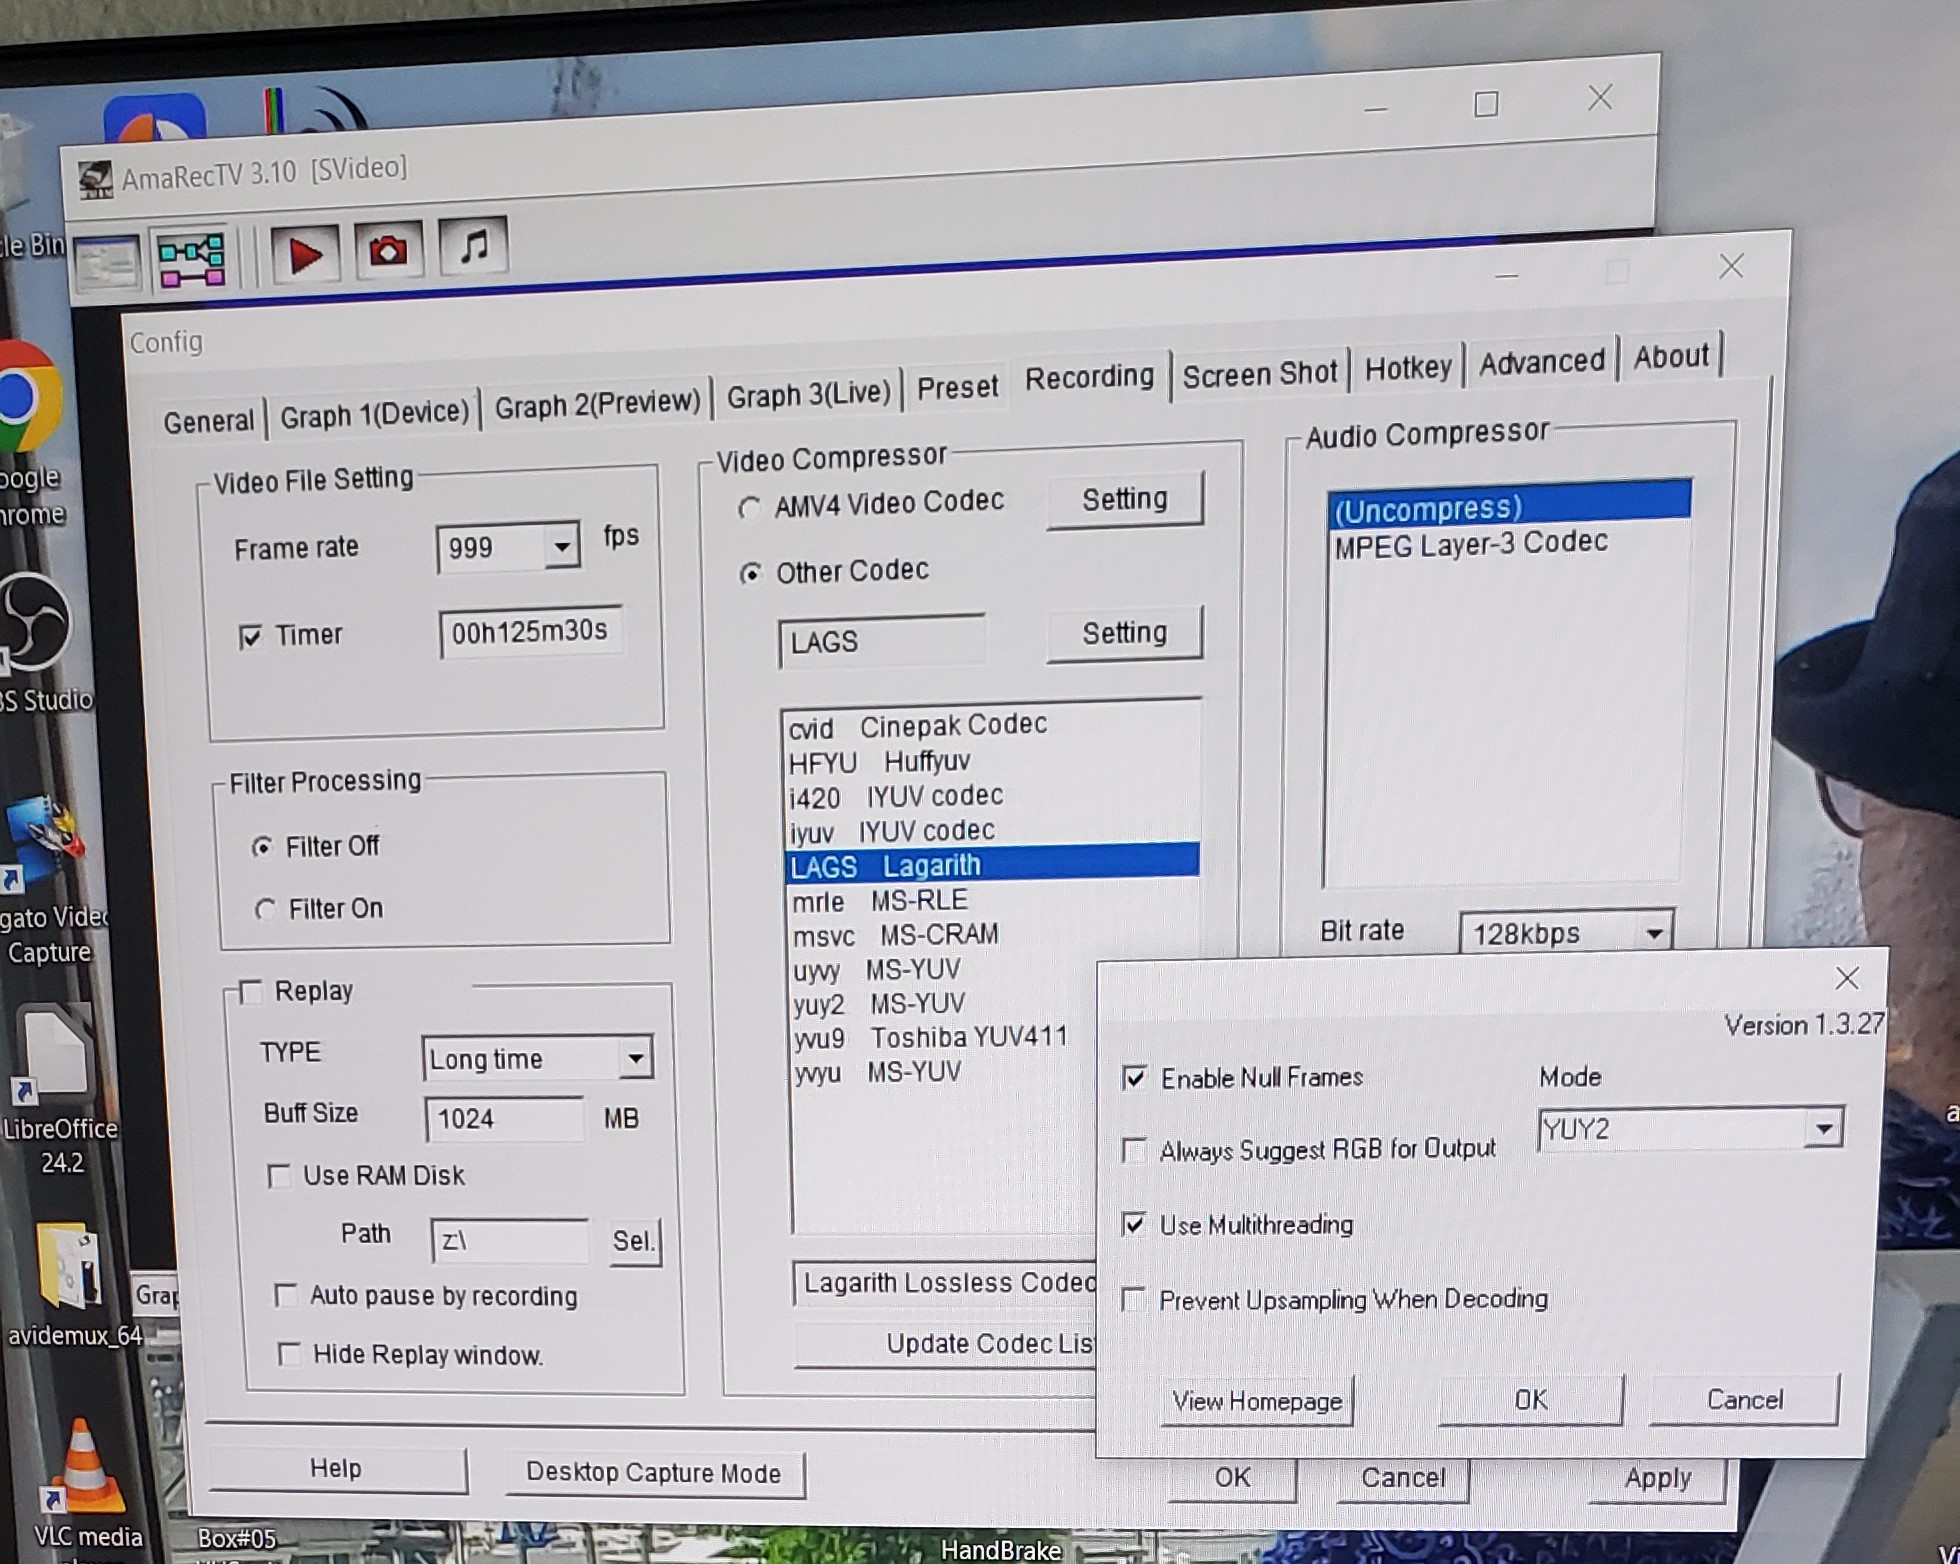Toggle Enable Null Frames checkbox
Screen dimensions: 1960x1564
click(x=1134, y=1078)
